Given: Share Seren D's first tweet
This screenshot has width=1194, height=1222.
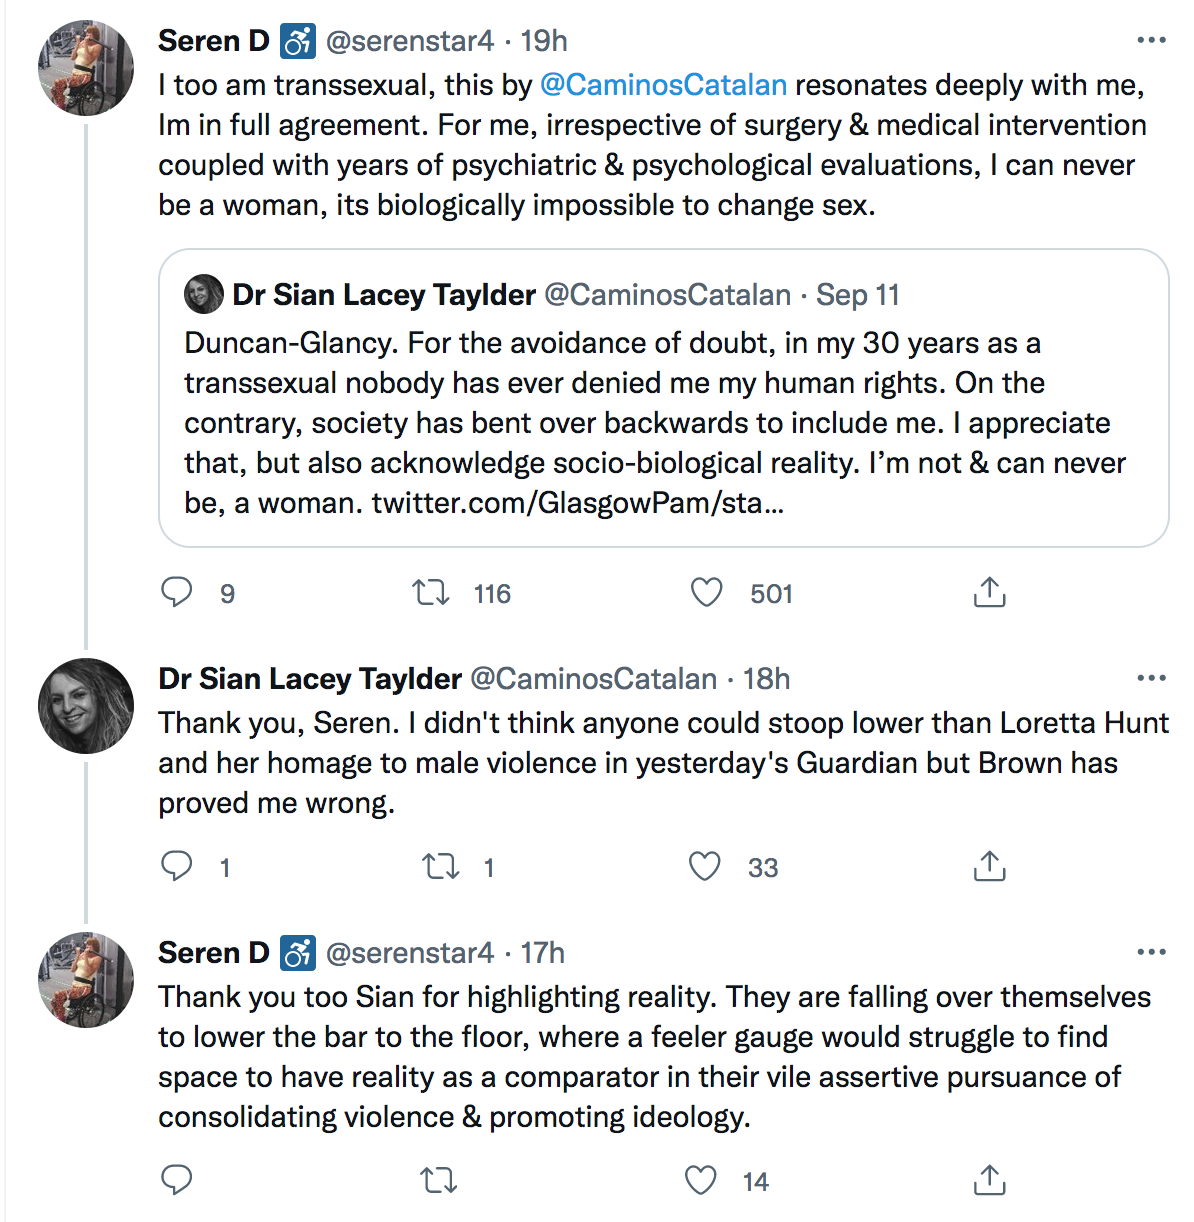Looking at the screenshot, I should [989, 592].
